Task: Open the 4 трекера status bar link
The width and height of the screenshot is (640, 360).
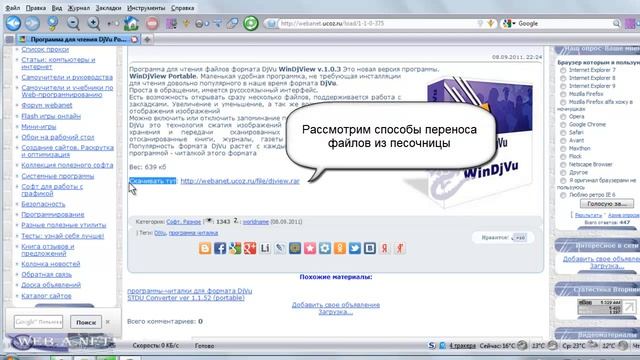Action: 462,346
